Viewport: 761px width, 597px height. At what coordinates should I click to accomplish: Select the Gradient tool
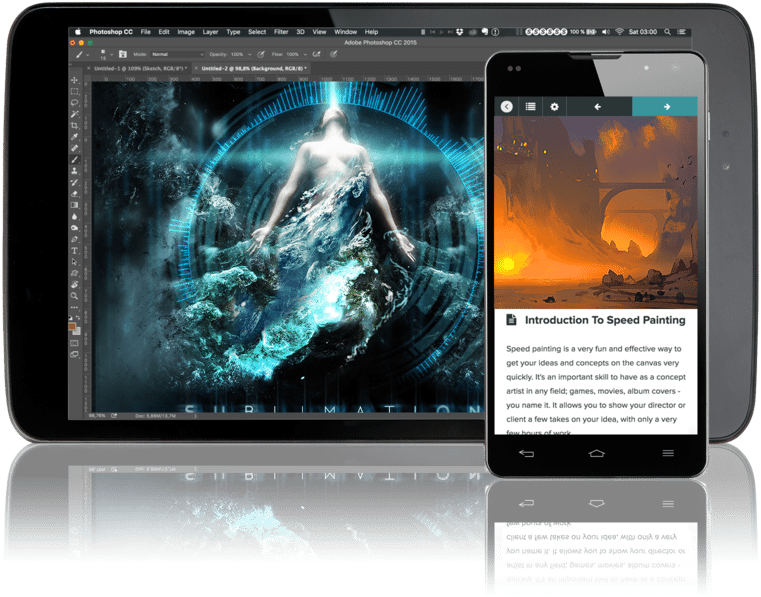point(74,205)
